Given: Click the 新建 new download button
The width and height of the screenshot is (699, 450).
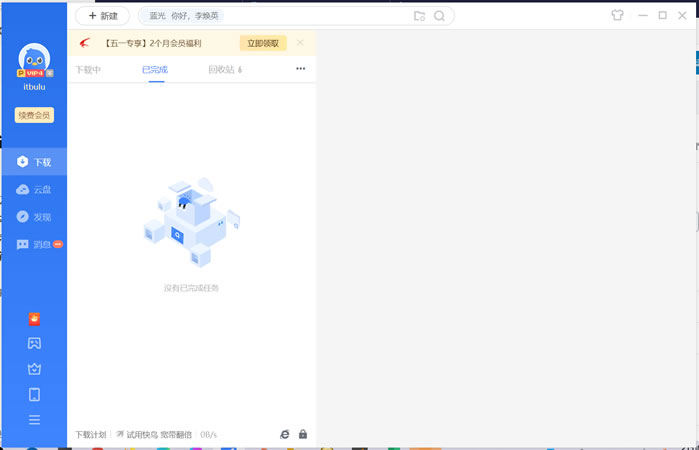Looking at the screenshot, I should pyautogui.click(x=103, y=16).
